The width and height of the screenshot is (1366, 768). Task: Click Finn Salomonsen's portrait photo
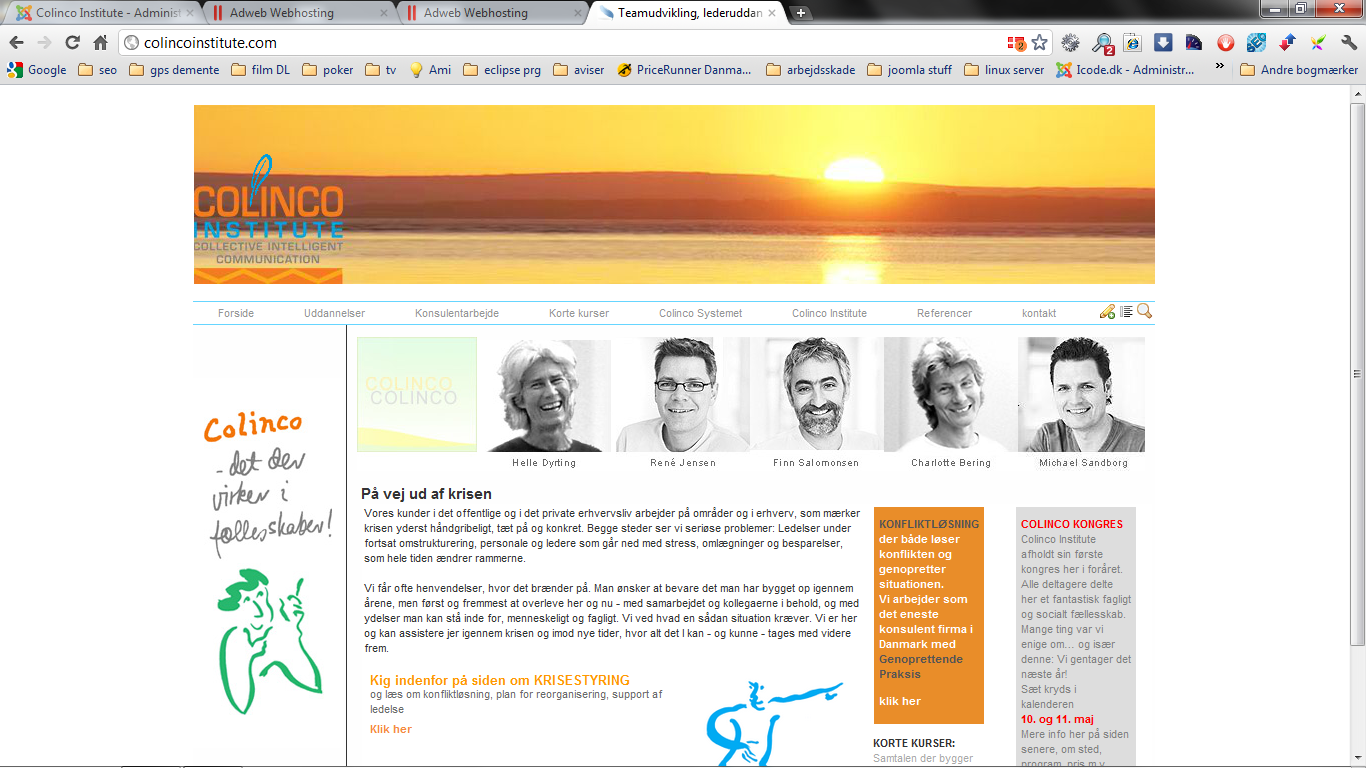click(816, 396)
